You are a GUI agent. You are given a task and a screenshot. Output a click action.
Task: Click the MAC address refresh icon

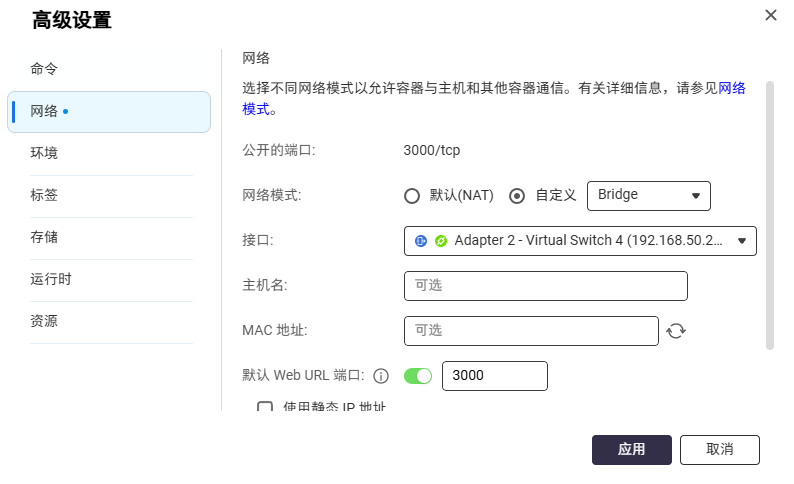(676, 331)
